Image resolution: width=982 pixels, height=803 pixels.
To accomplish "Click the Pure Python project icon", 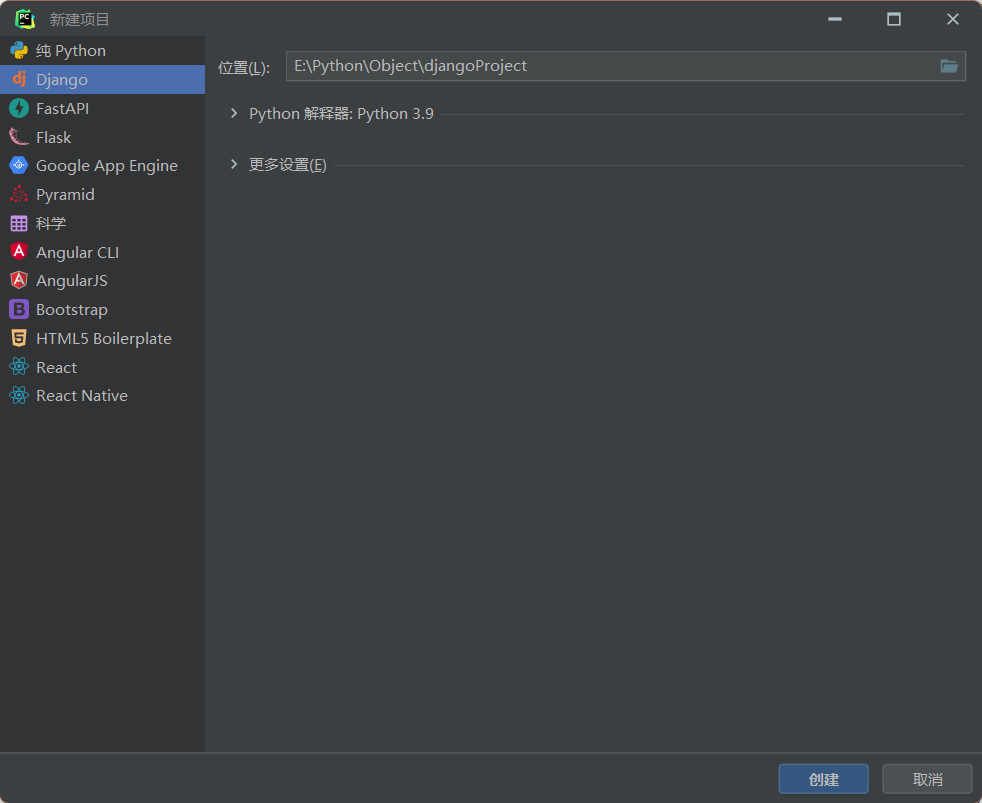I will pos(19,50).
